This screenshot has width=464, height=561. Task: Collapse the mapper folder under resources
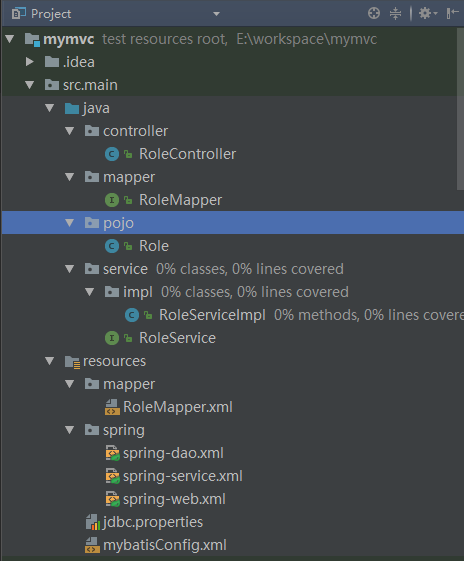[70, 384]
